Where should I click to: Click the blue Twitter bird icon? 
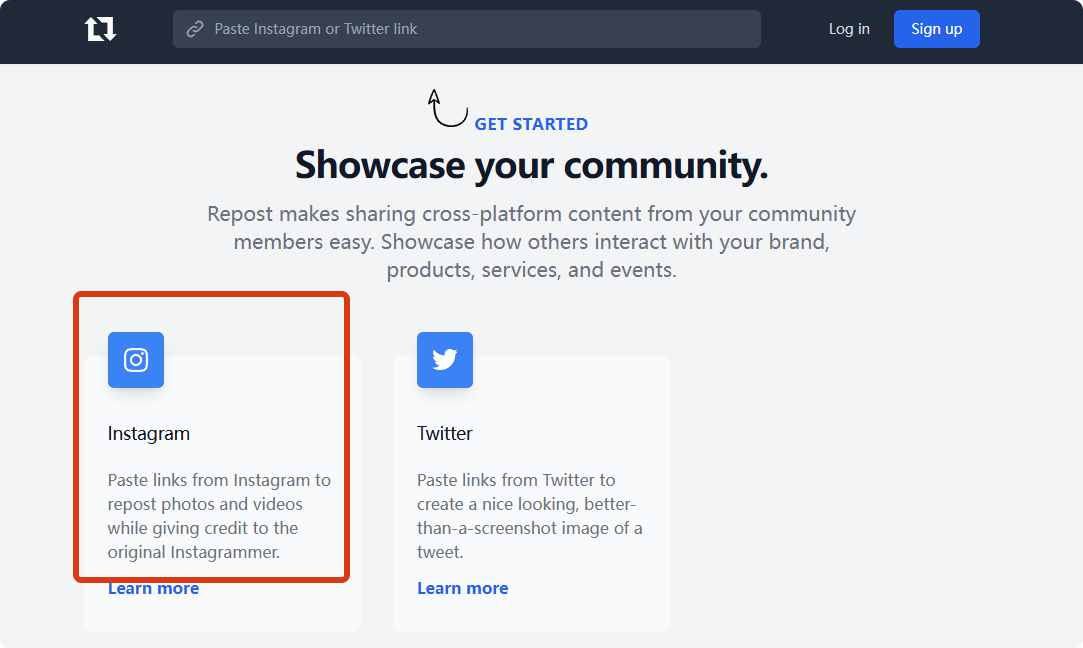tap(445, 360)
